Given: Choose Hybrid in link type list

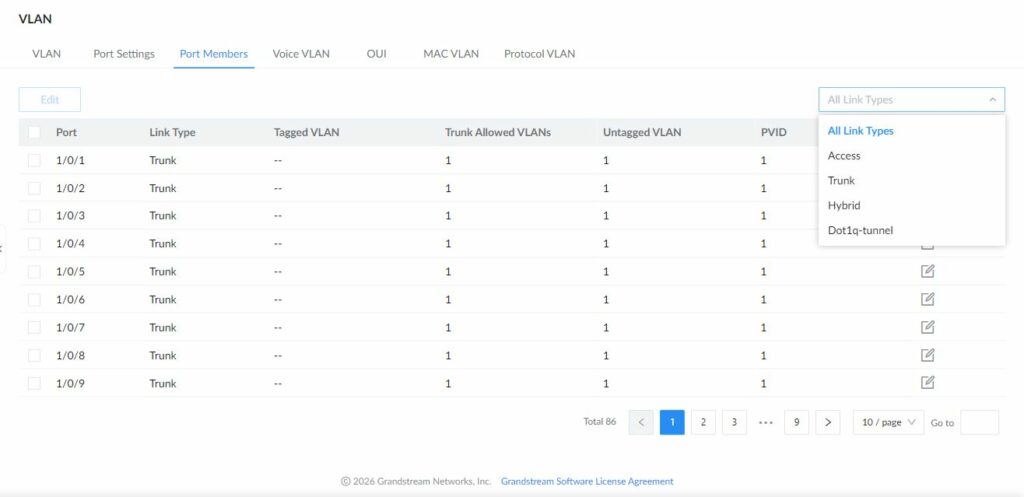Looking at the screenshot, I should (x=912, y=205).
